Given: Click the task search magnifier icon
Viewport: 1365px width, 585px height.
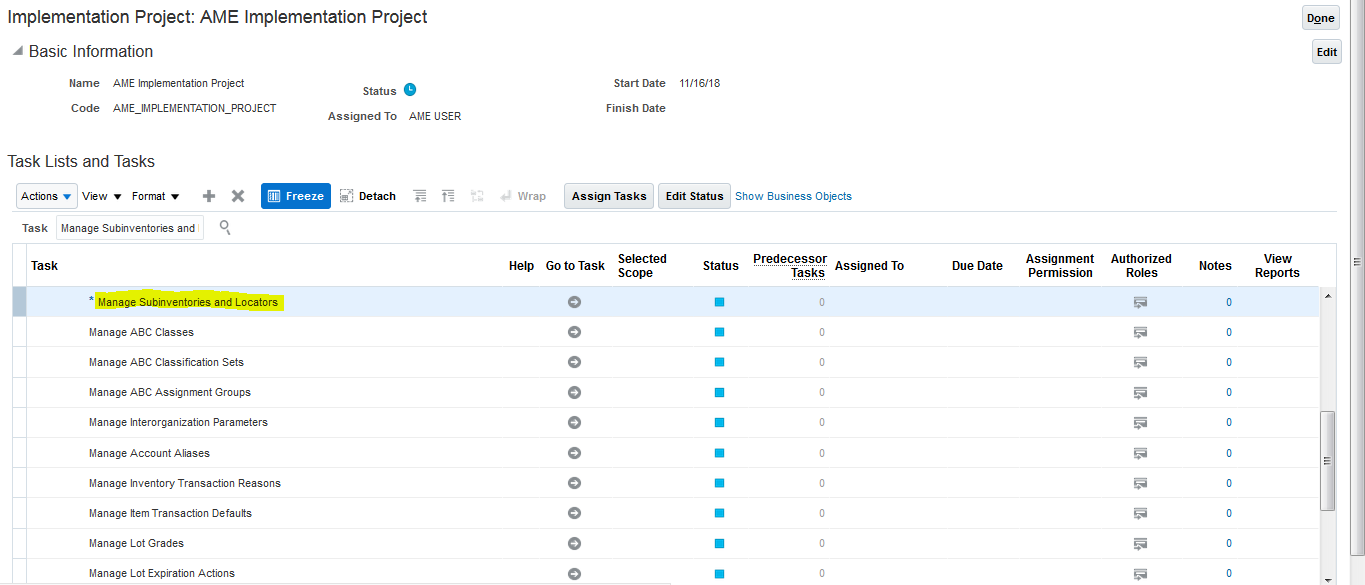Looking at the screenshot, I should point(225,228).
